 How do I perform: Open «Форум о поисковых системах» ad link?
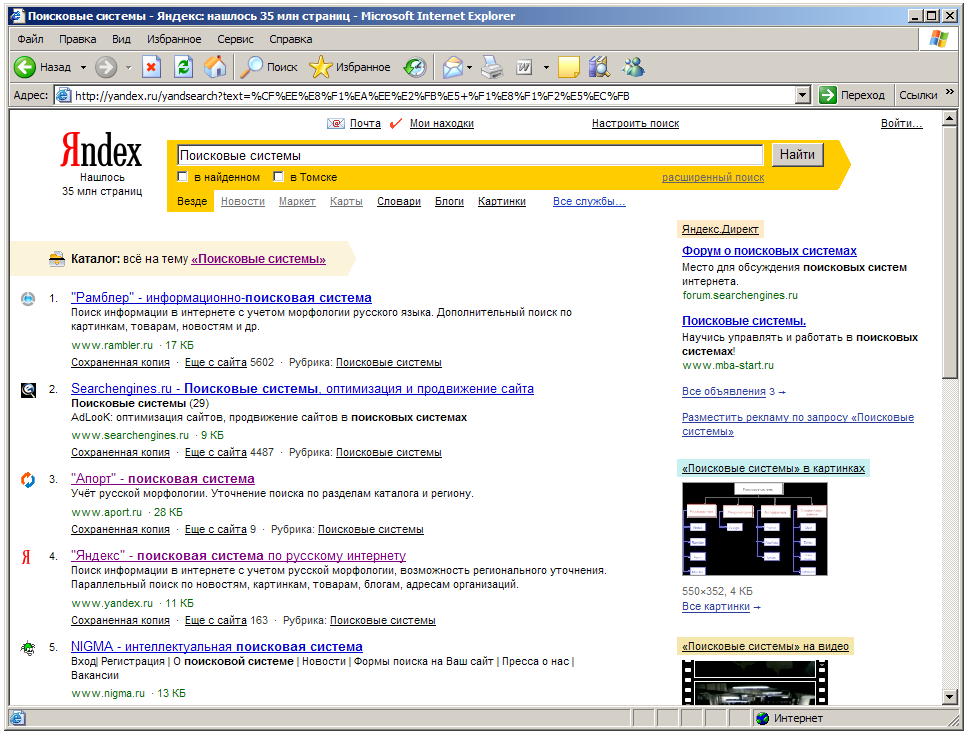(769, 251)
